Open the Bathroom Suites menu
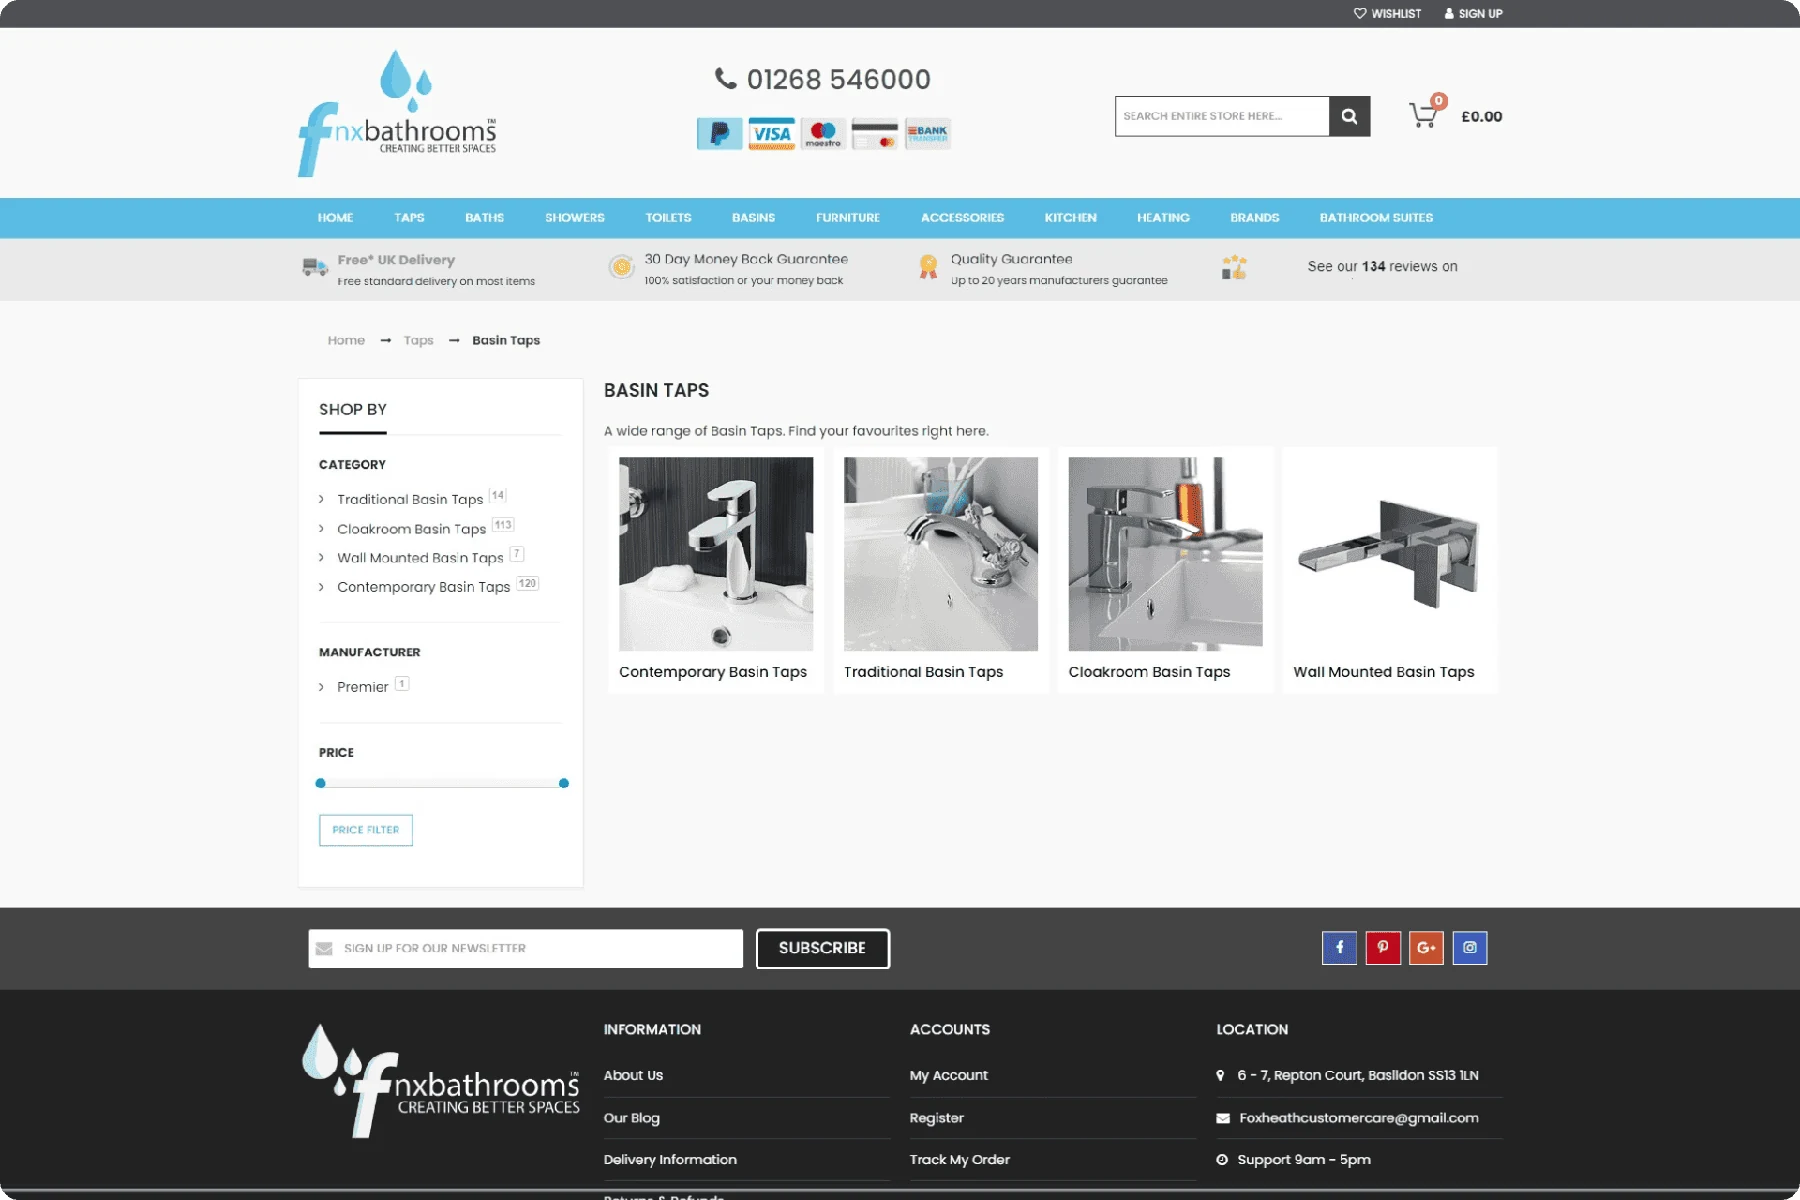Screen dimensions: 1800x1200 (1376, 218)
